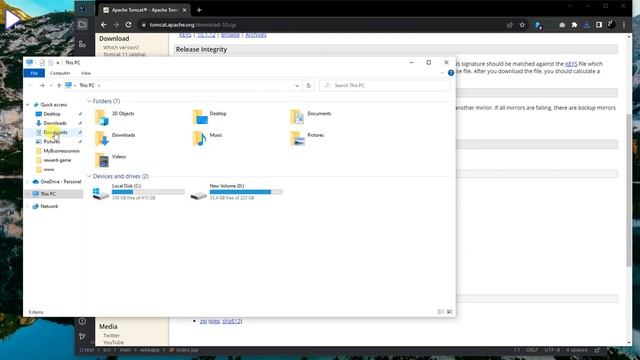This screenshot has width=640, height=360.
Task: Open the File tab in Explorer
Action: coord(34,73)
